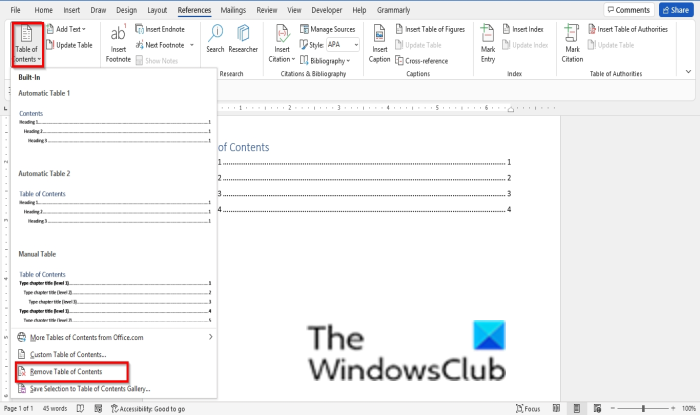Click Insert Caption
This screenshot has height=415, width=700.
379,44
